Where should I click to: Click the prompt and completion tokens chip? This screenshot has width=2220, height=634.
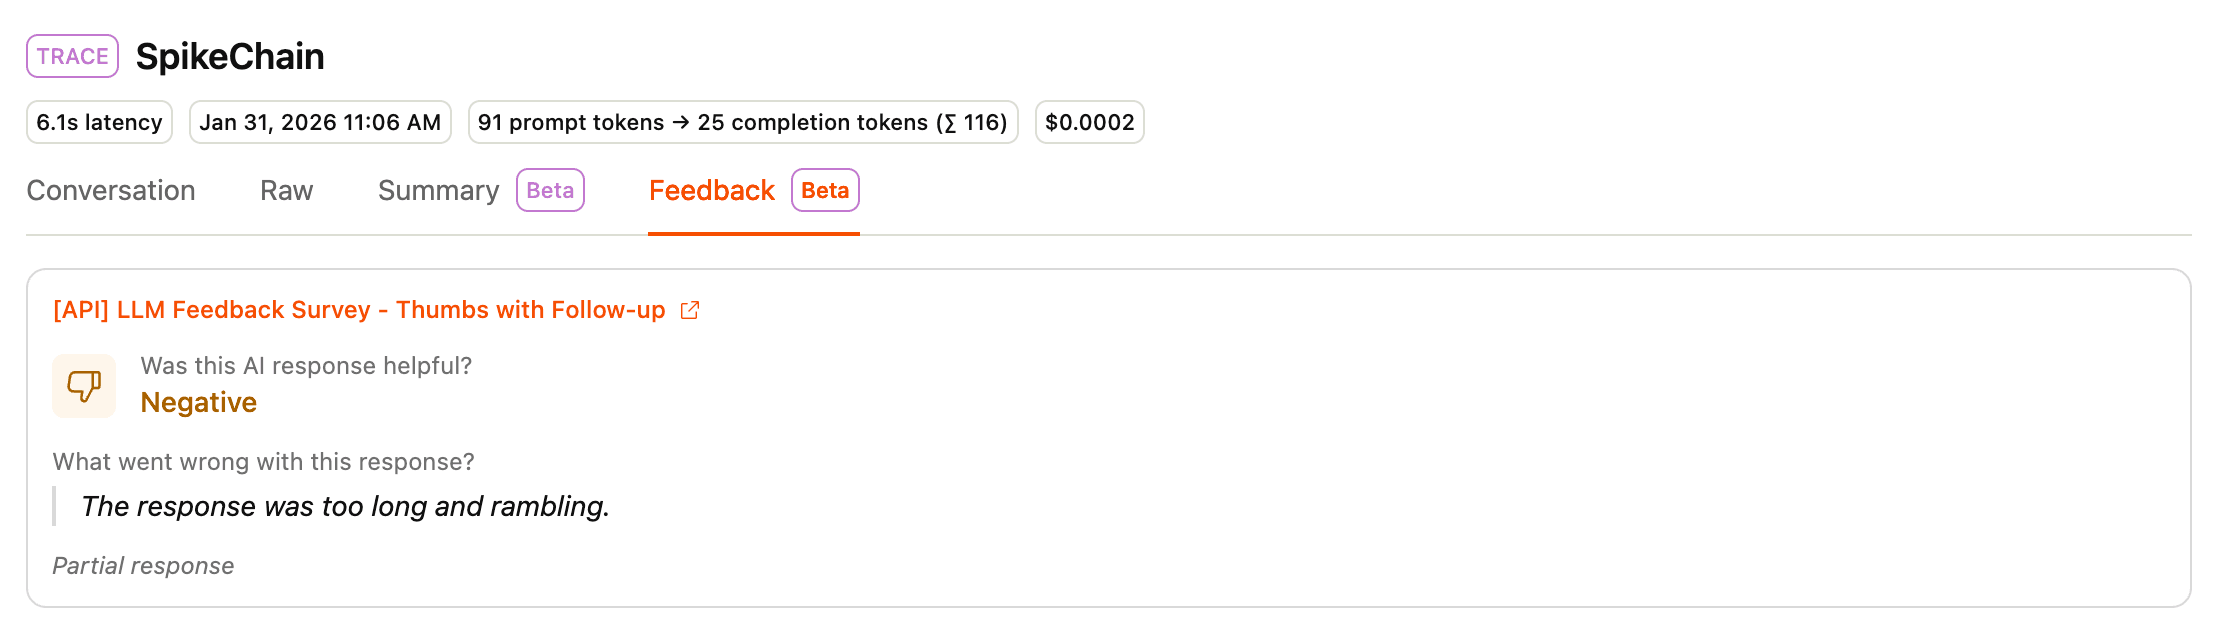[x=743, y=122]
